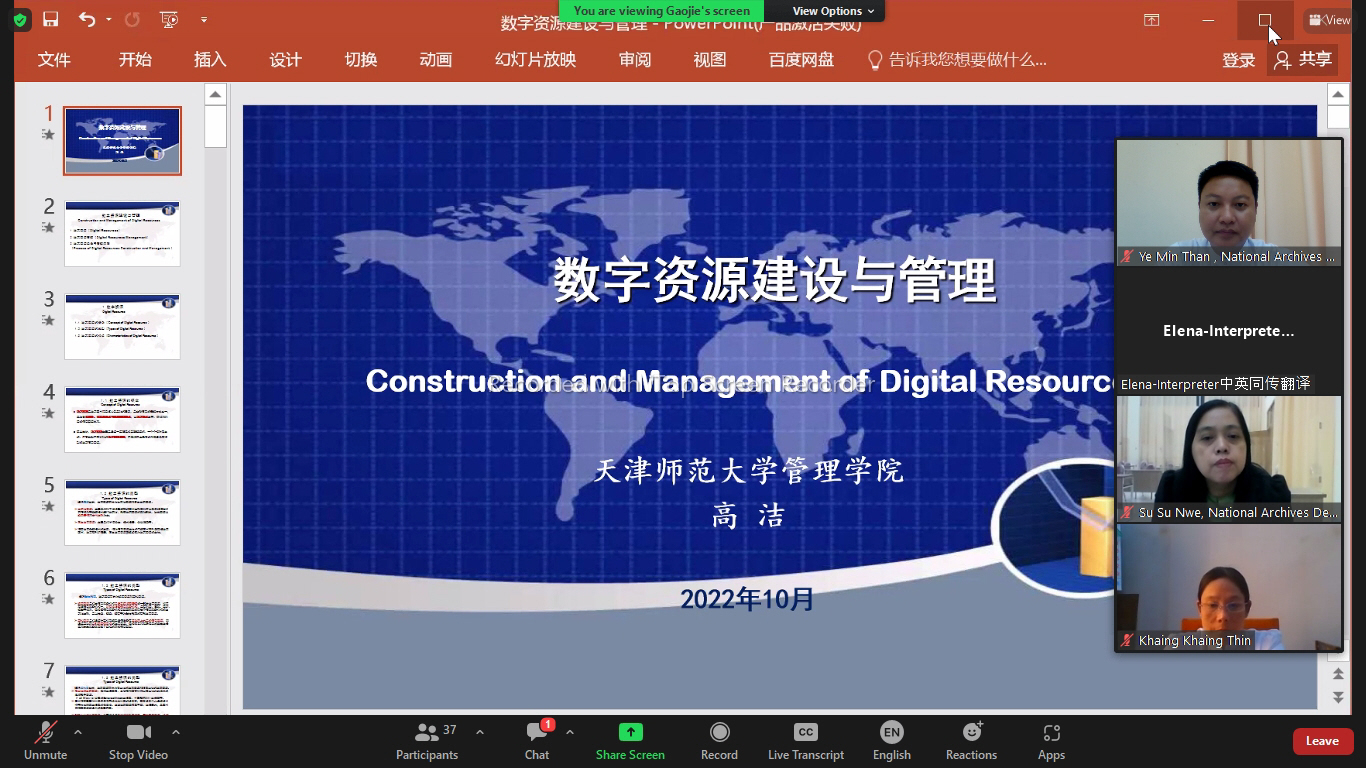
Task: Switch to the 设计 ribbon tab
Action: (285, 60)
